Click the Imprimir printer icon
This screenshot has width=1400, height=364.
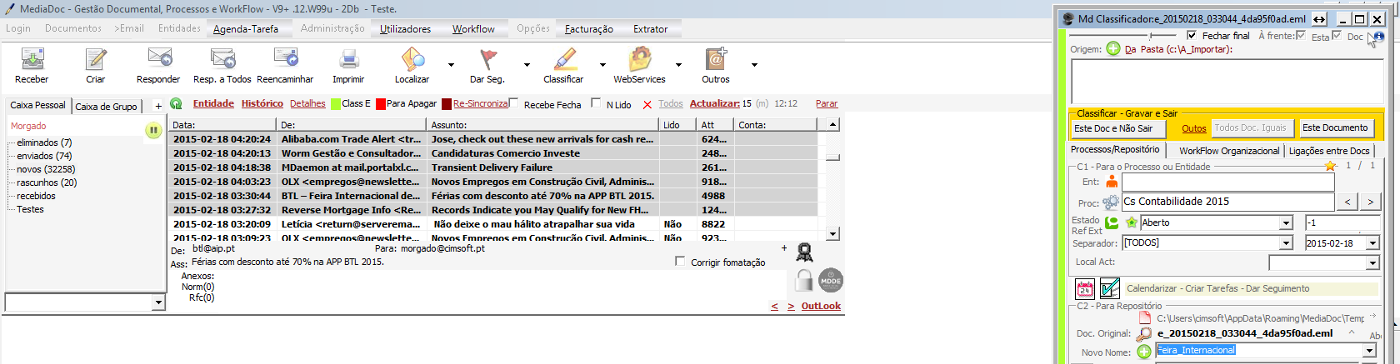click(348, 58)
